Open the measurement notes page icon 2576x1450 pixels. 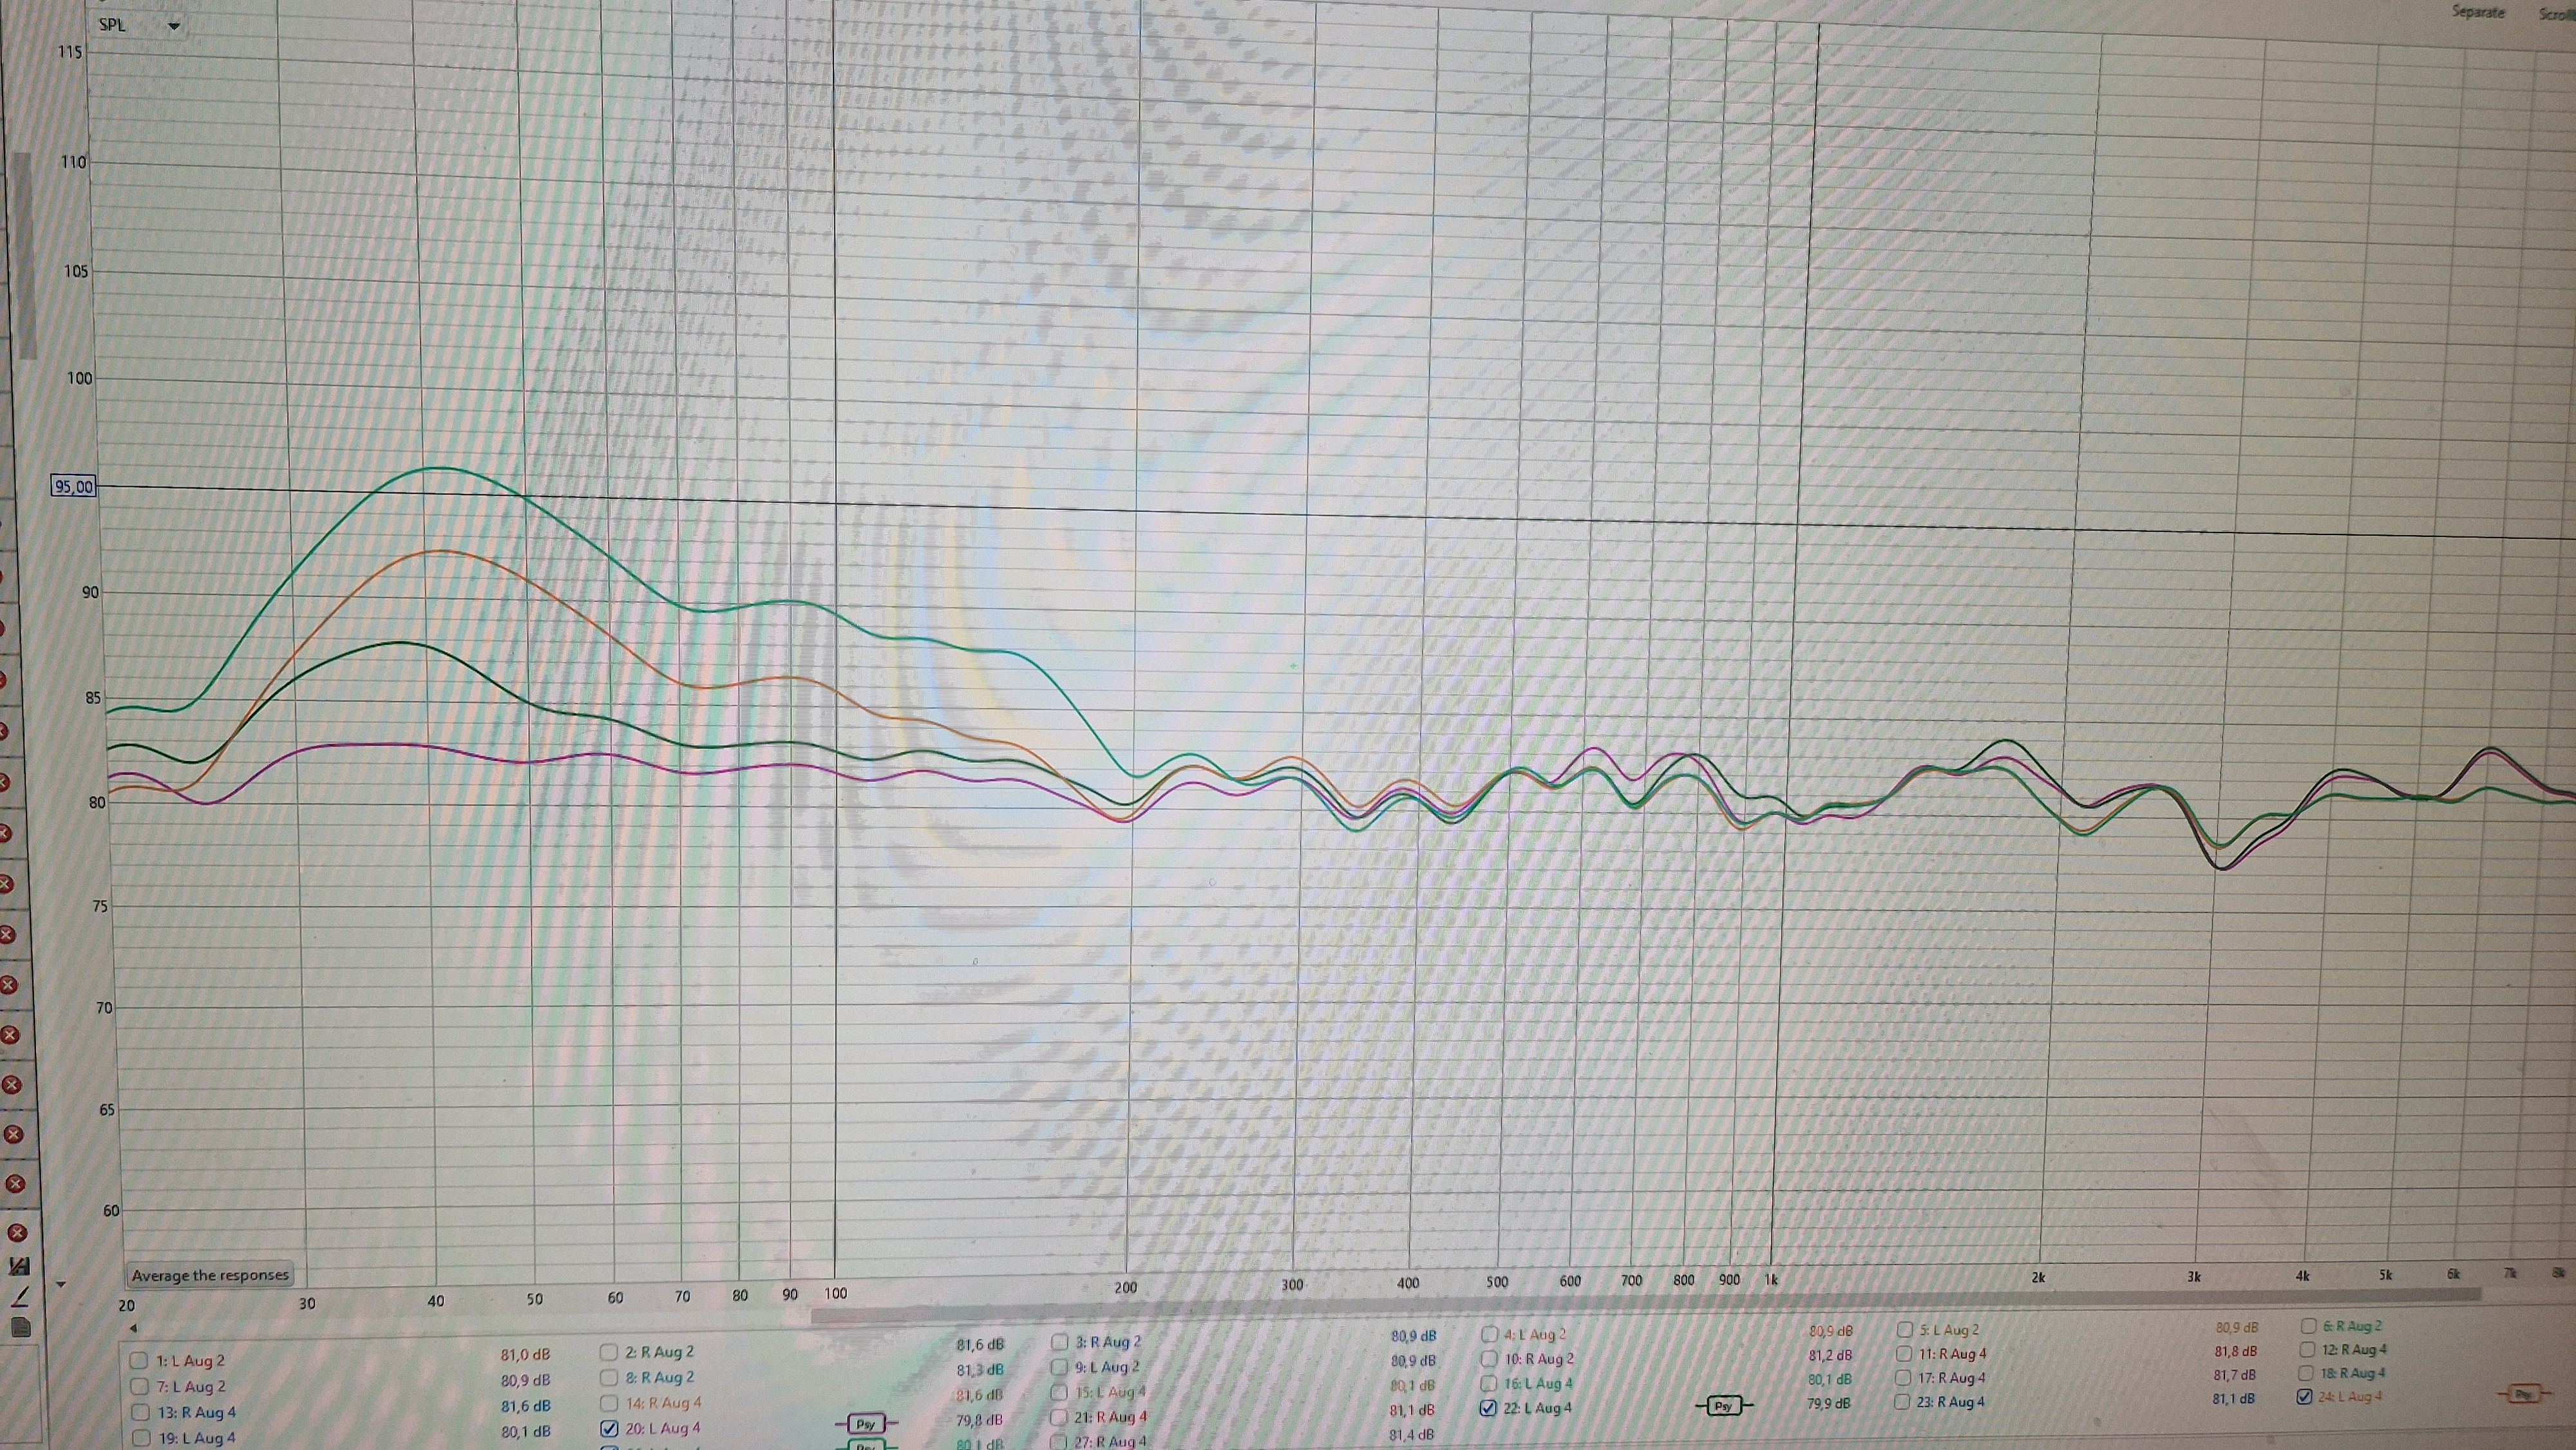pyautogui.click(x=21, y=1328)
